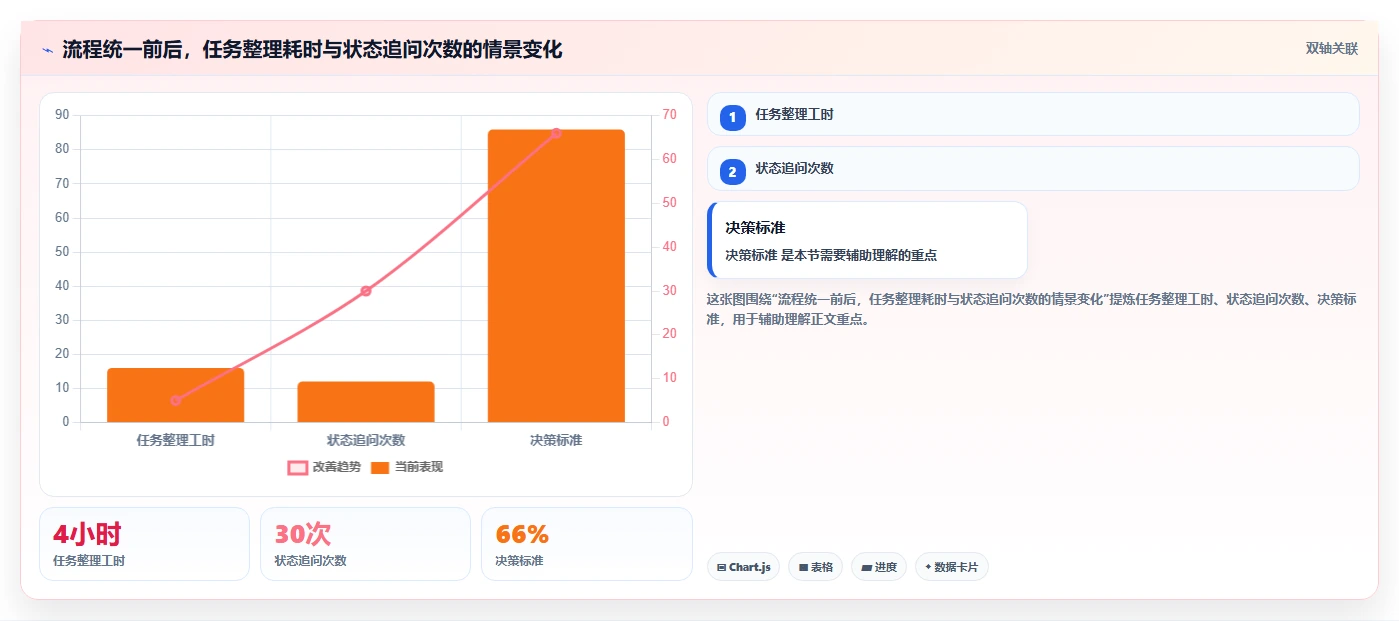The height and width of the screenshot is (621, 1399).
Task: Click the orange bar for 状态追问次数
Action: (366, 402)
